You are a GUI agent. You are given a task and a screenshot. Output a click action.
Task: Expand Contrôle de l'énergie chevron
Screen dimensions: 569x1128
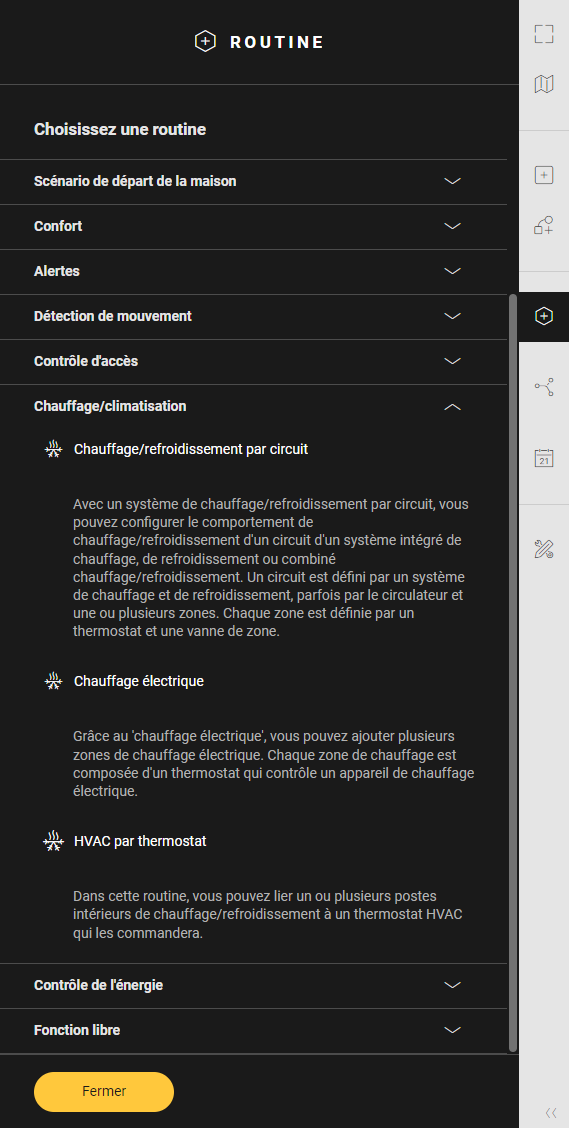click(452, 986)
